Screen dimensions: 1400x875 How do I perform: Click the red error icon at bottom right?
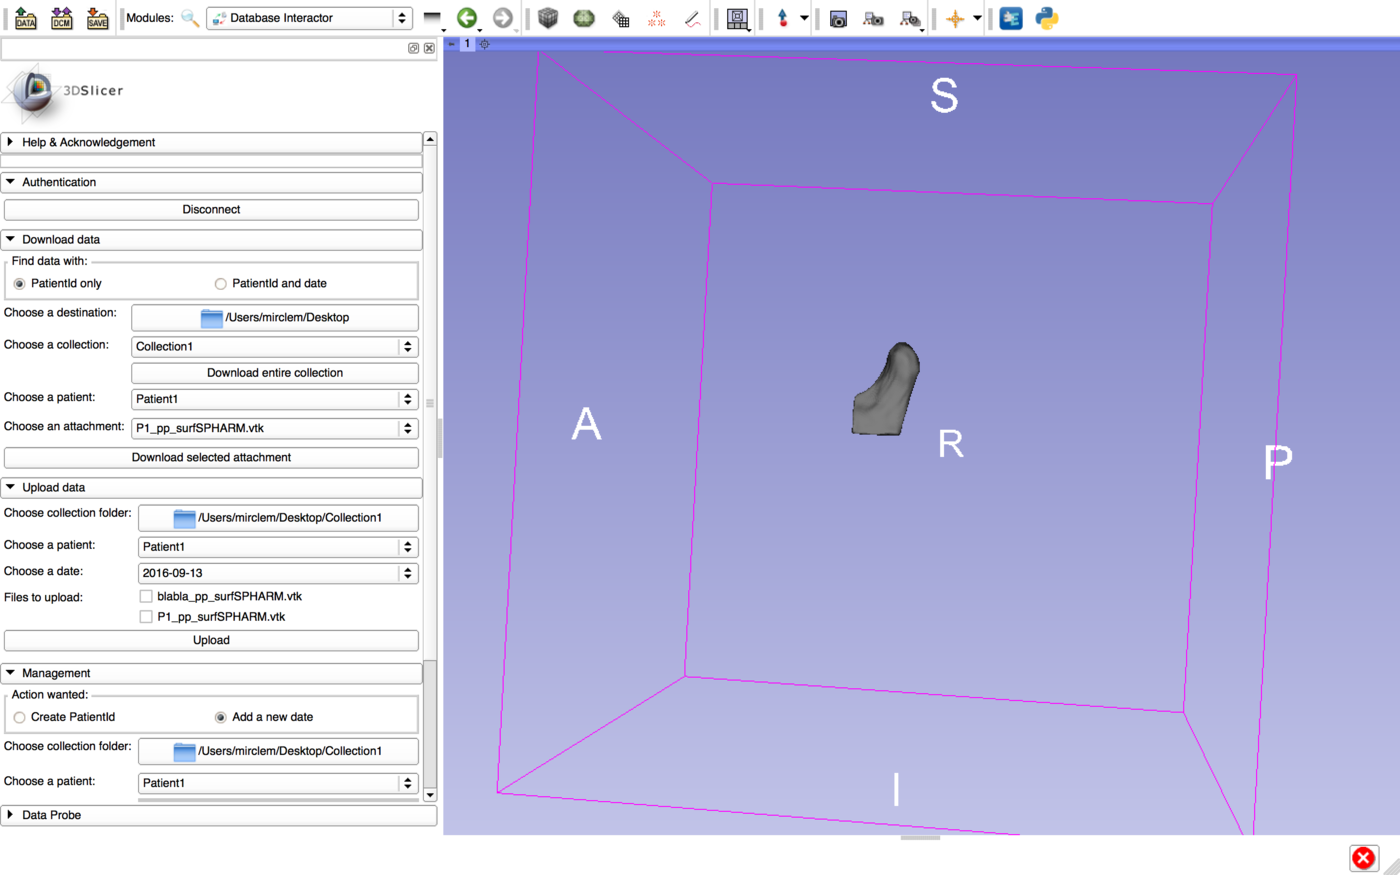[1363, 858]
